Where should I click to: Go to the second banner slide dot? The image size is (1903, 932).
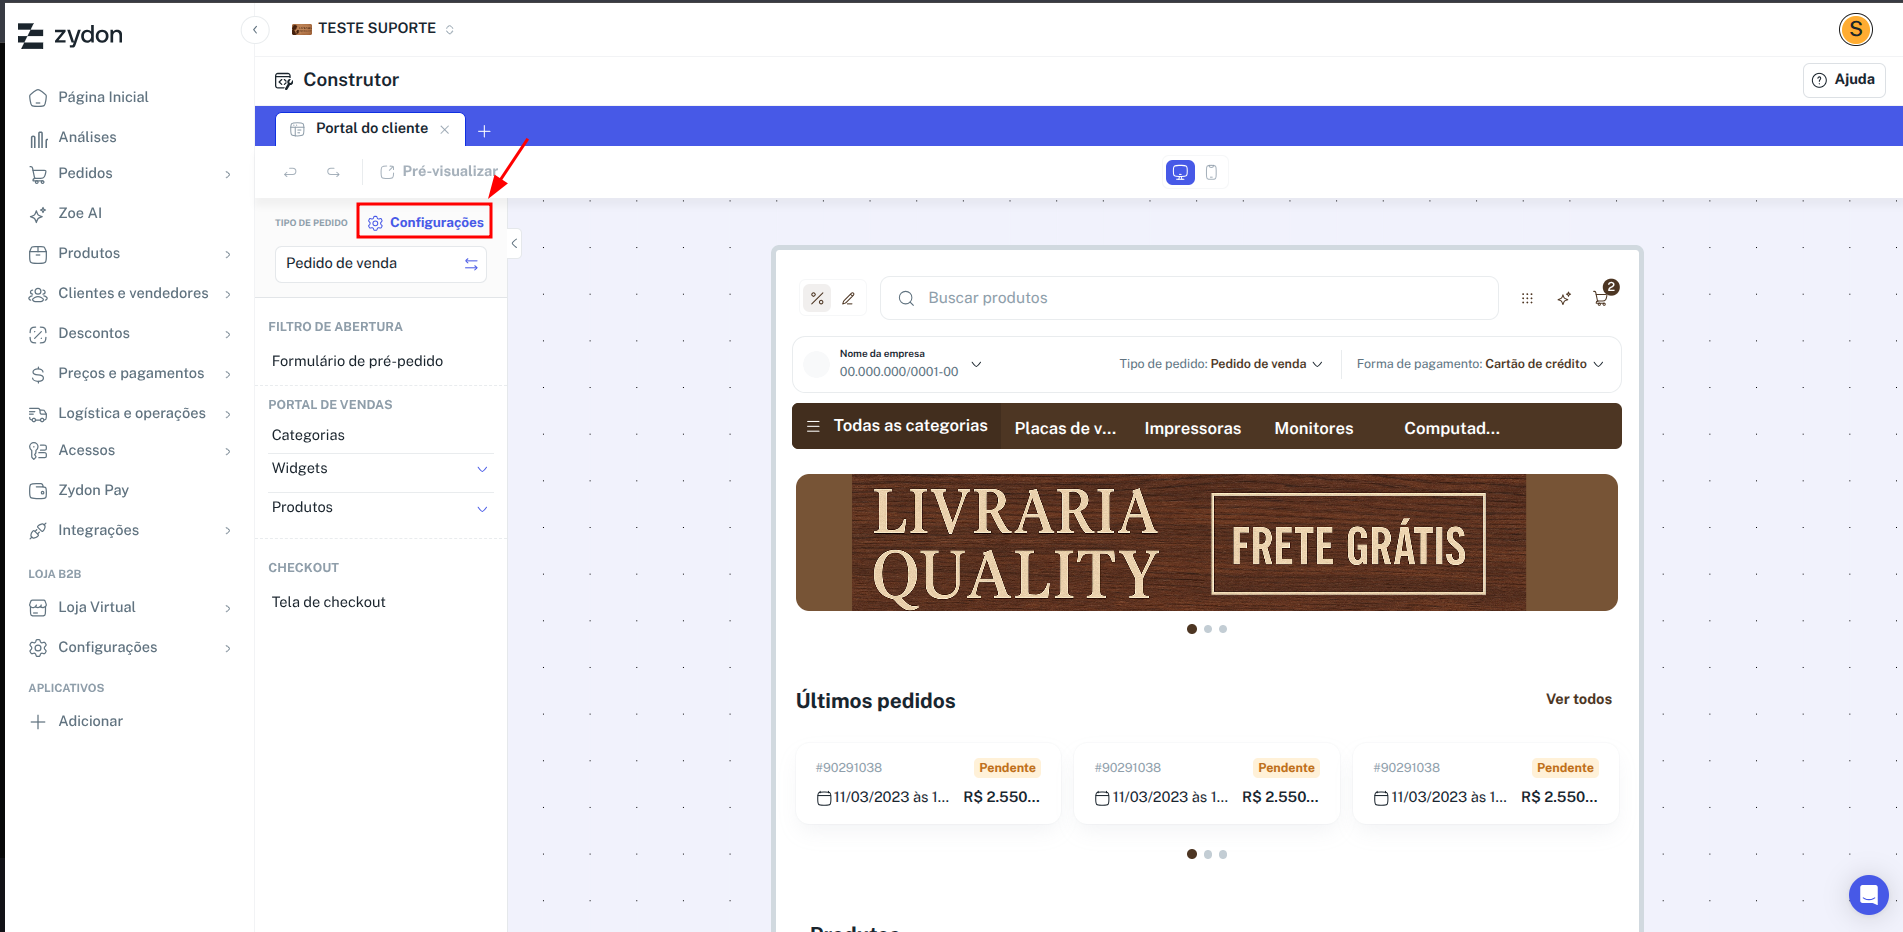pyautogui.click(x=1208, y=629)
